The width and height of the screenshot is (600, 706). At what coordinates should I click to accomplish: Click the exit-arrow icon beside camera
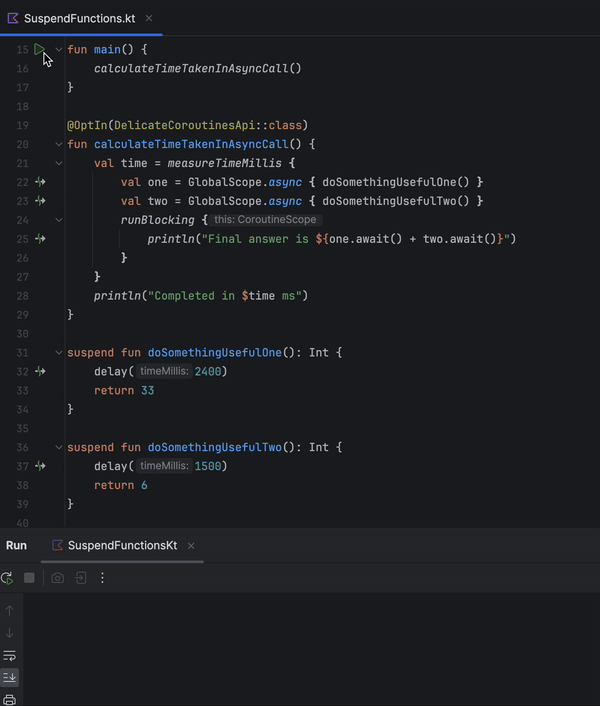pos(80,578)
